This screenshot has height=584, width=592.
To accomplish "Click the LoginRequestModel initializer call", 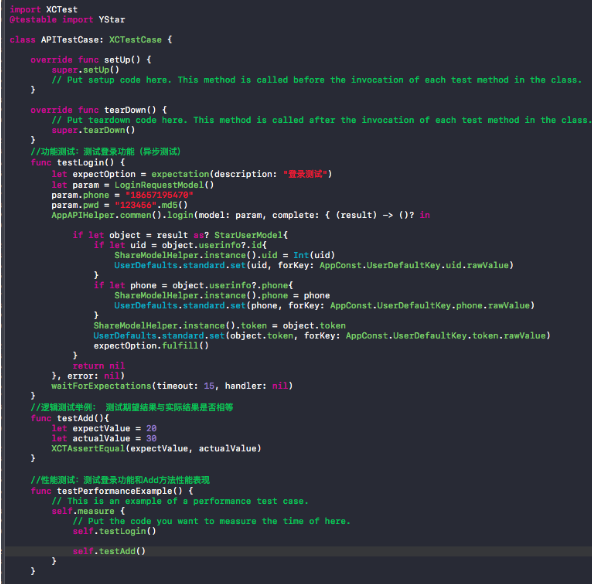I will [164, 185].
